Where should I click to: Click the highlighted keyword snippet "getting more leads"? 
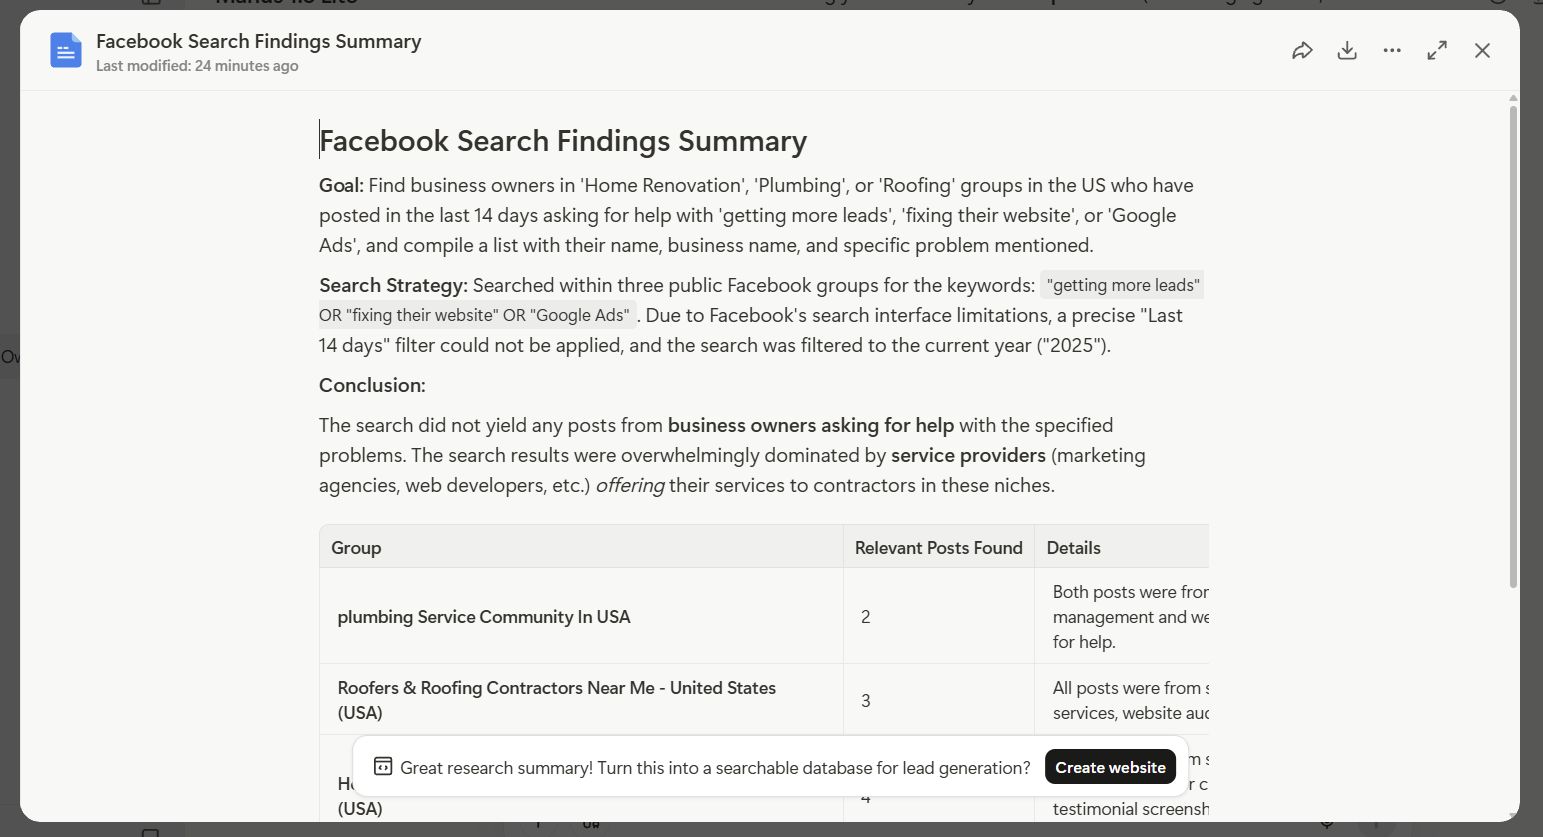click(1122, 285)
